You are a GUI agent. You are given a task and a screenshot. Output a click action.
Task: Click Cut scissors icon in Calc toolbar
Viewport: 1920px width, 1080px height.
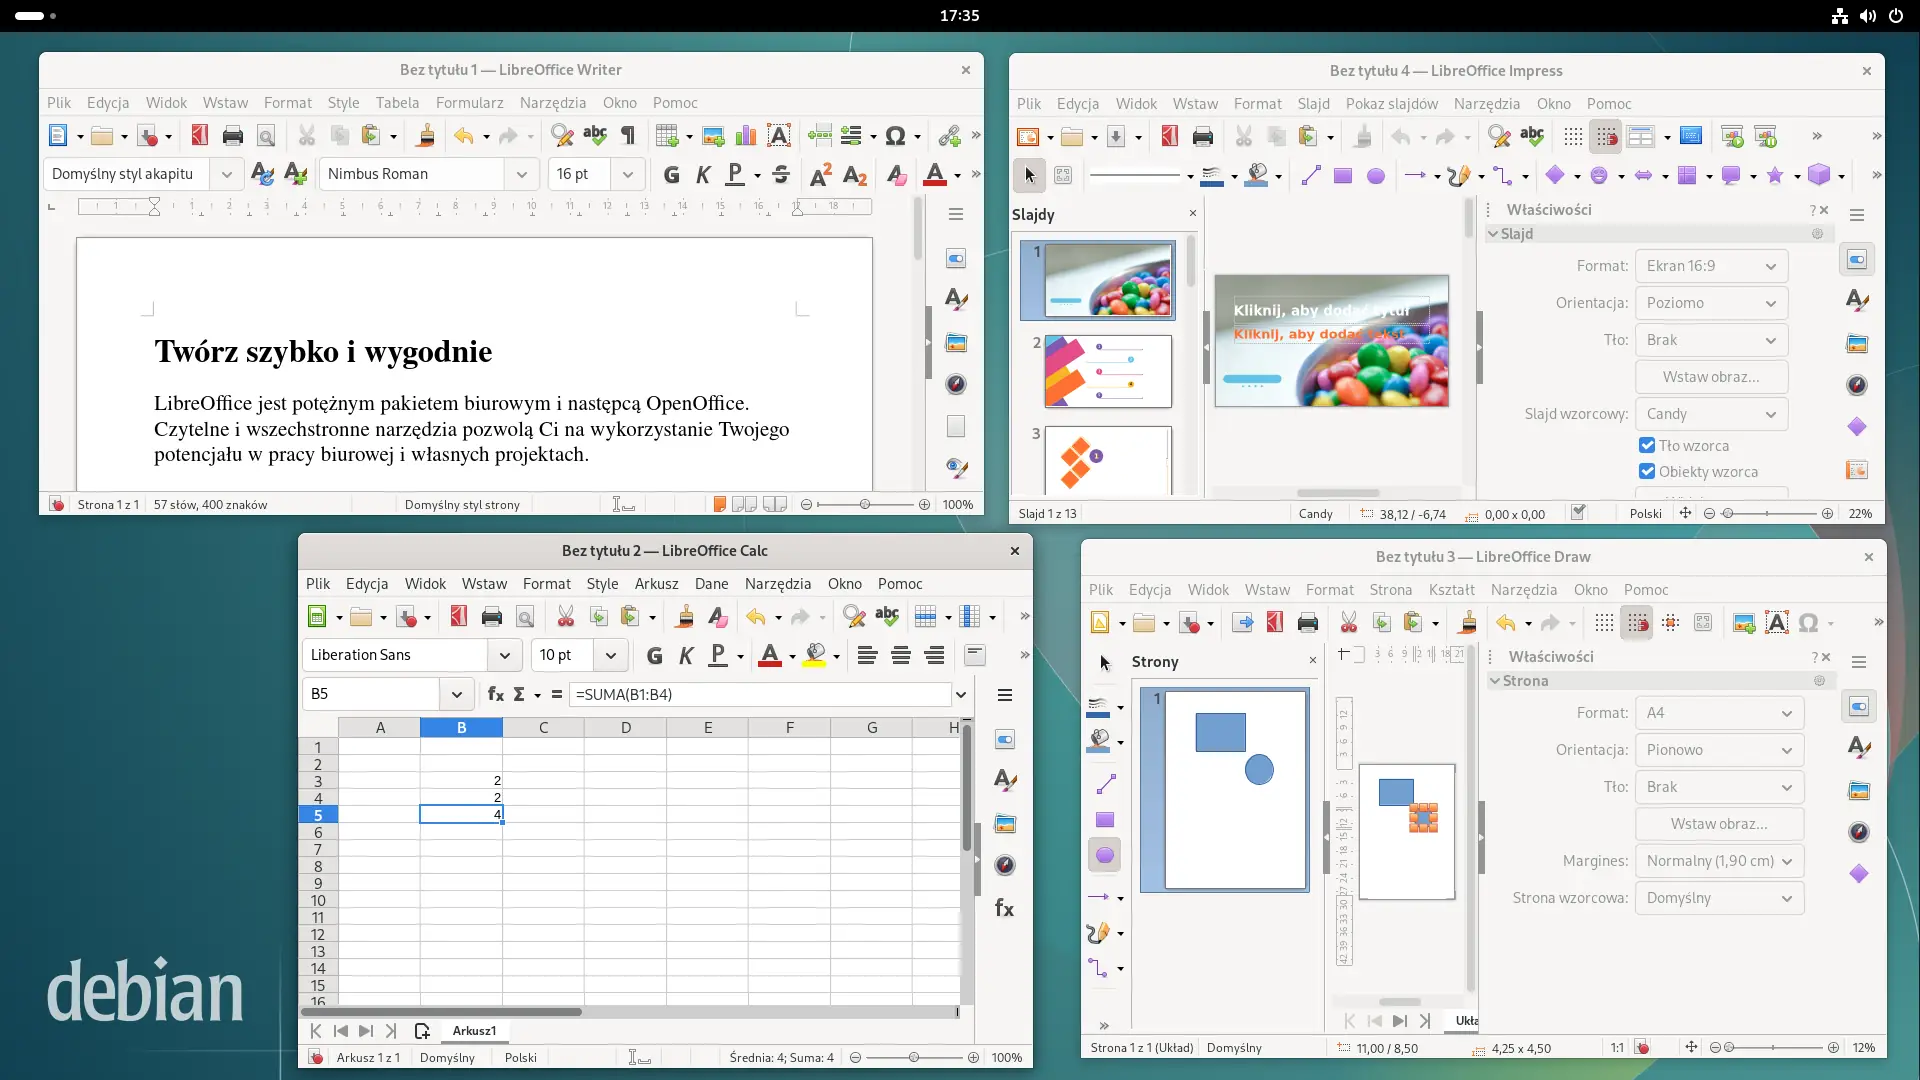566,617
